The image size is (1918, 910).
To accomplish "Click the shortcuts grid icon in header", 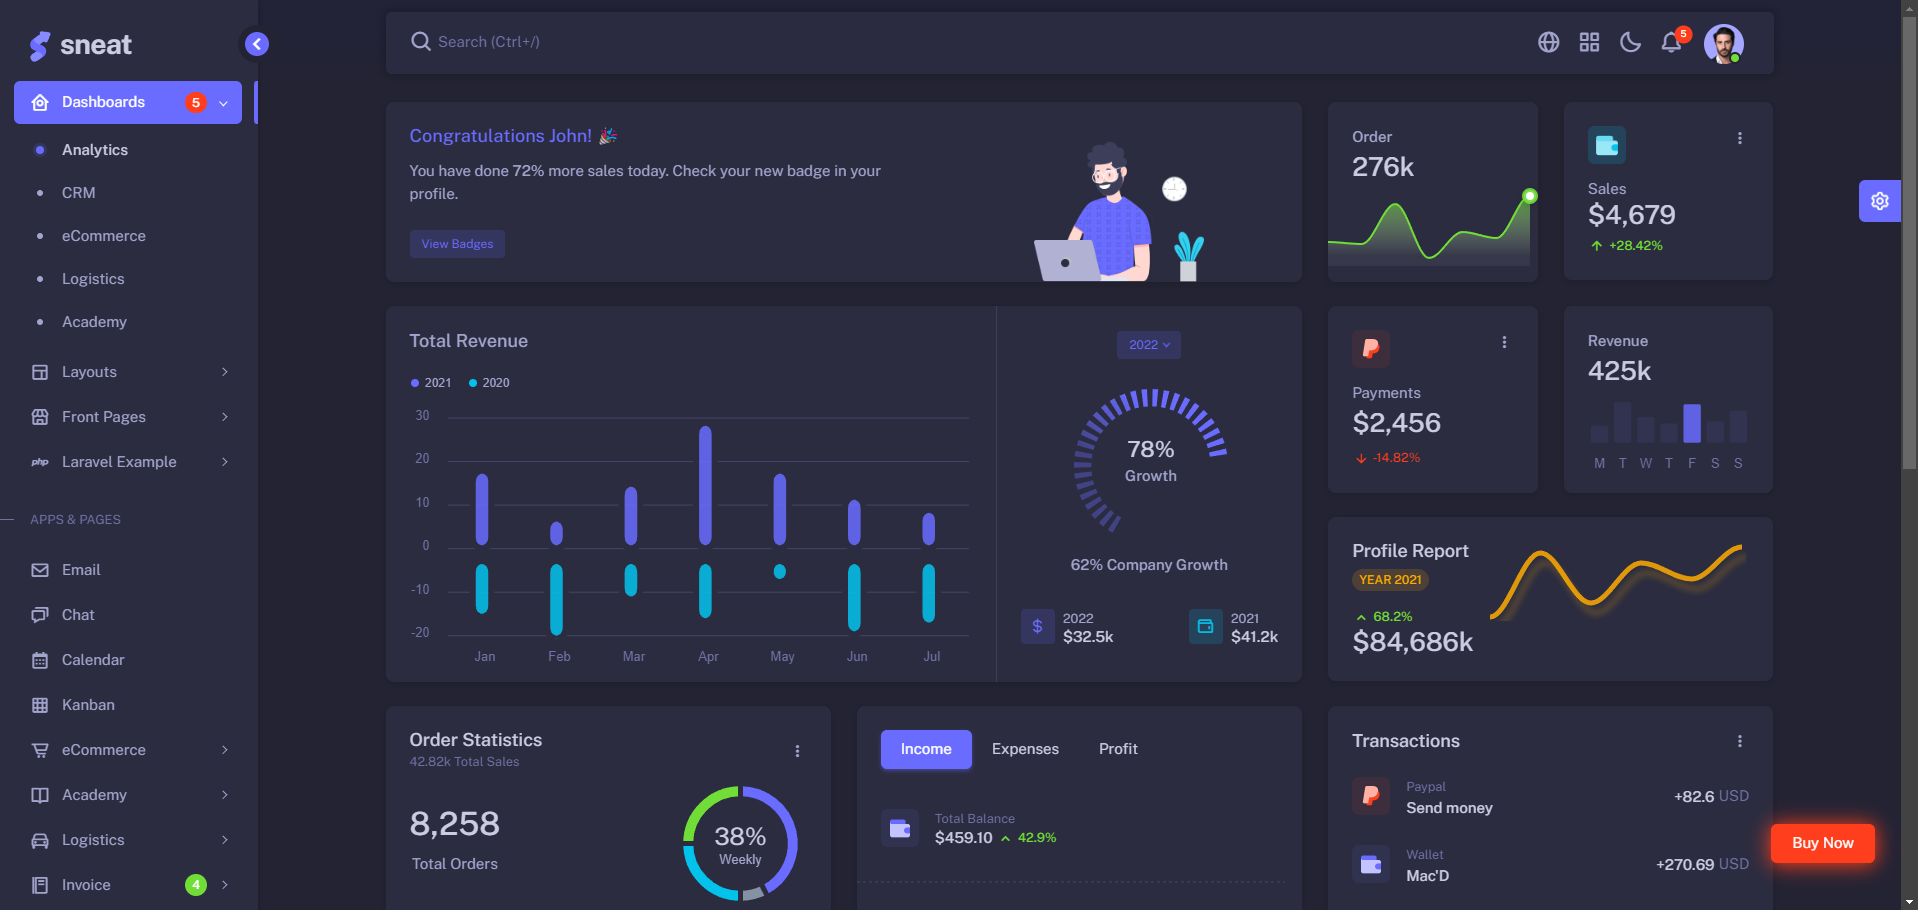I will tap(1588, 42).
